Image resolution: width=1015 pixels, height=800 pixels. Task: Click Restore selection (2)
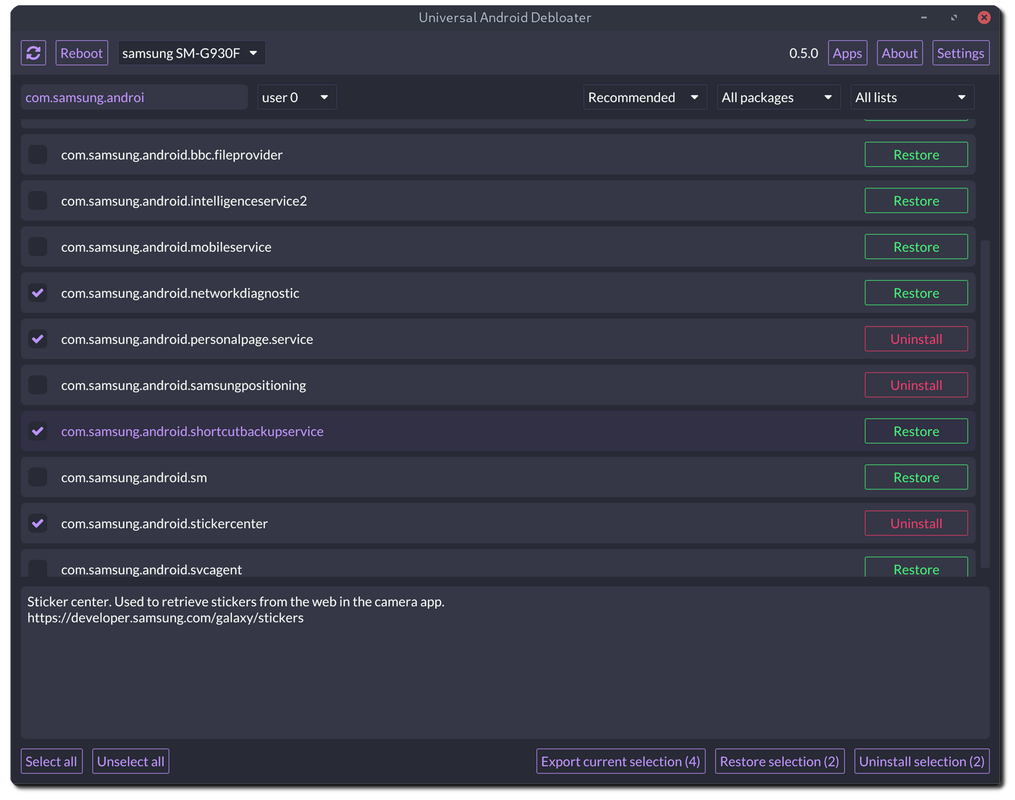tap(779, 761)
